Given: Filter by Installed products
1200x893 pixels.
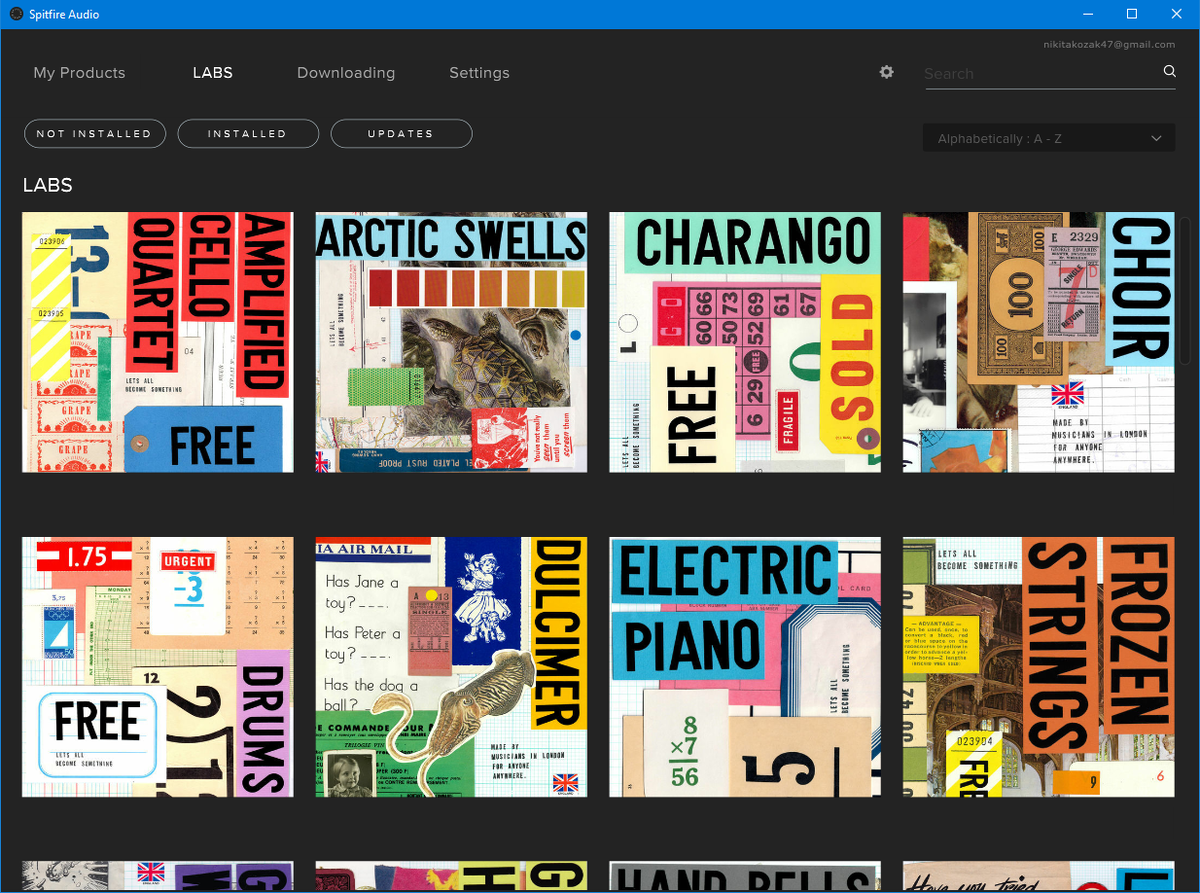Looking at the screenshot, I should tap(248, 133).
